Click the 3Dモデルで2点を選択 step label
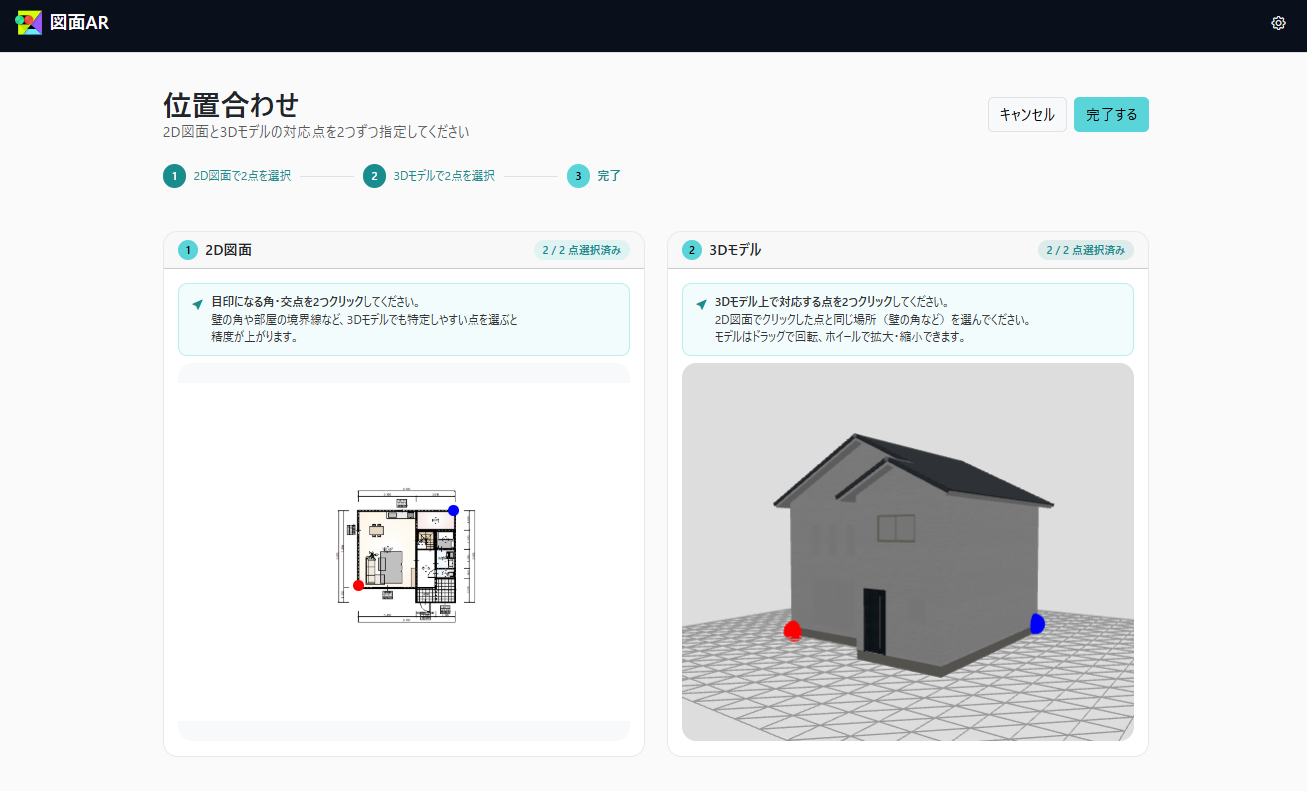 tap(444, 176)
